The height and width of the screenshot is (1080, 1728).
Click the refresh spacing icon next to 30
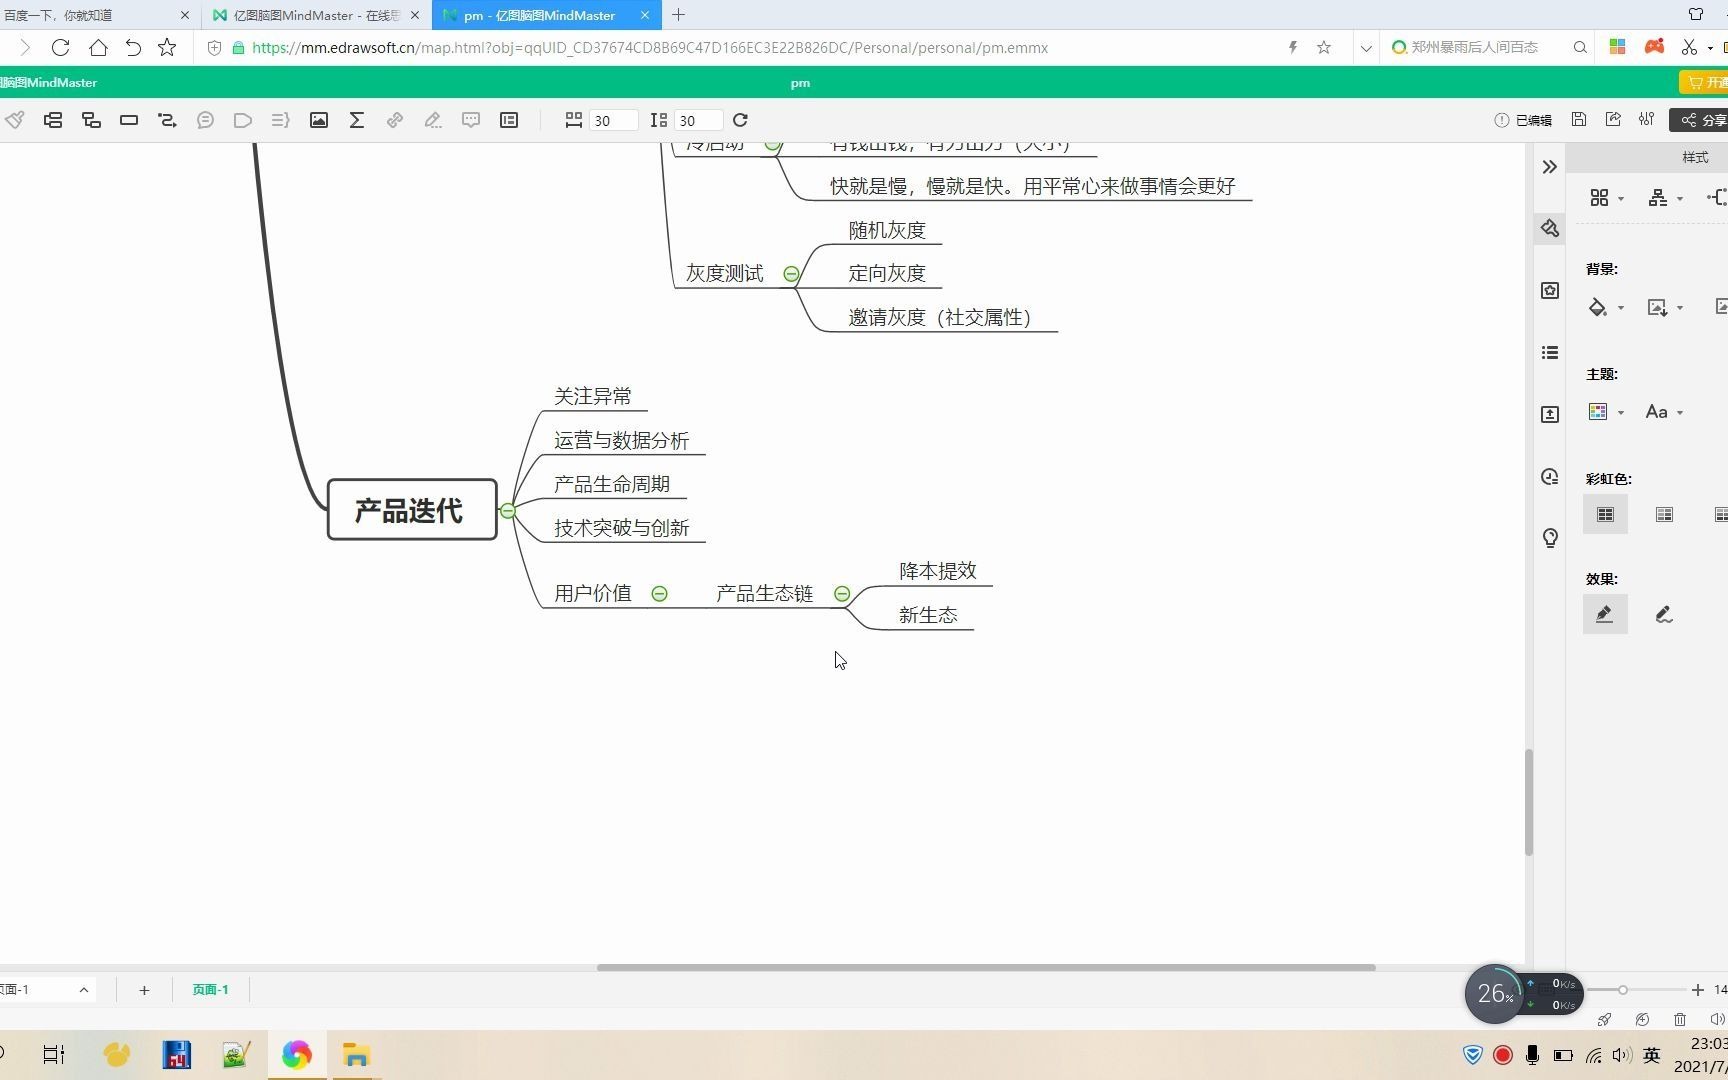(x=740, y=120)
